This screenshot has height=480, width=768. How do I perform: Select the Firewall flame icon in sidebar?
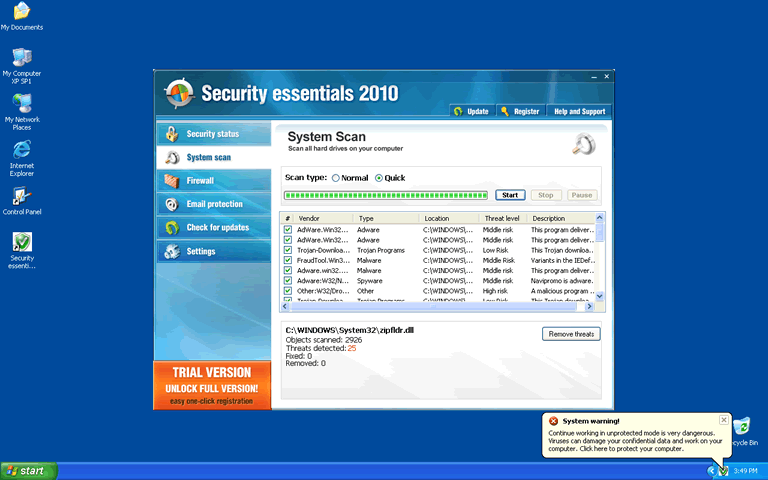(172, 181)
